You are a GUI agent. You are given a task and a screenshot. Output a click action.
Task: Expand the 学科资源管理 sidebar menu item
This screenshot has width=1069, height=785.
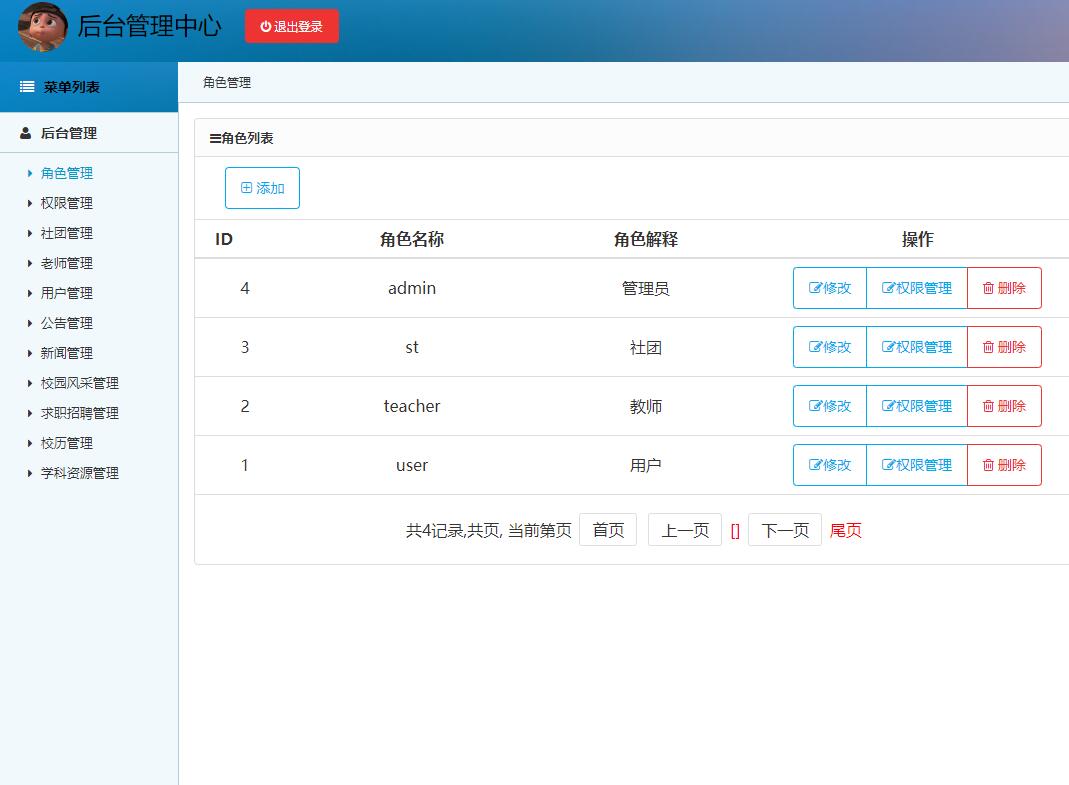pyautogui.click(x=82, y=473)
